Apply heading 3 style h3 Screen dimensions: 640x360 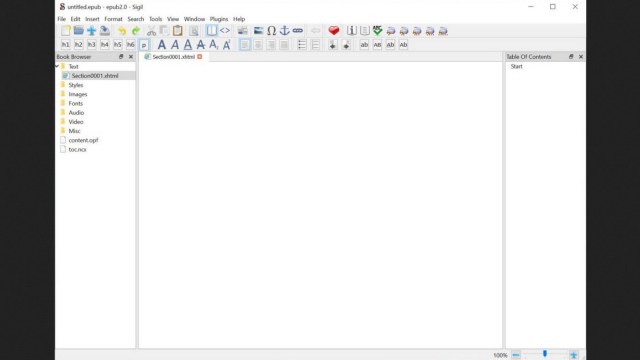point(91,45)
